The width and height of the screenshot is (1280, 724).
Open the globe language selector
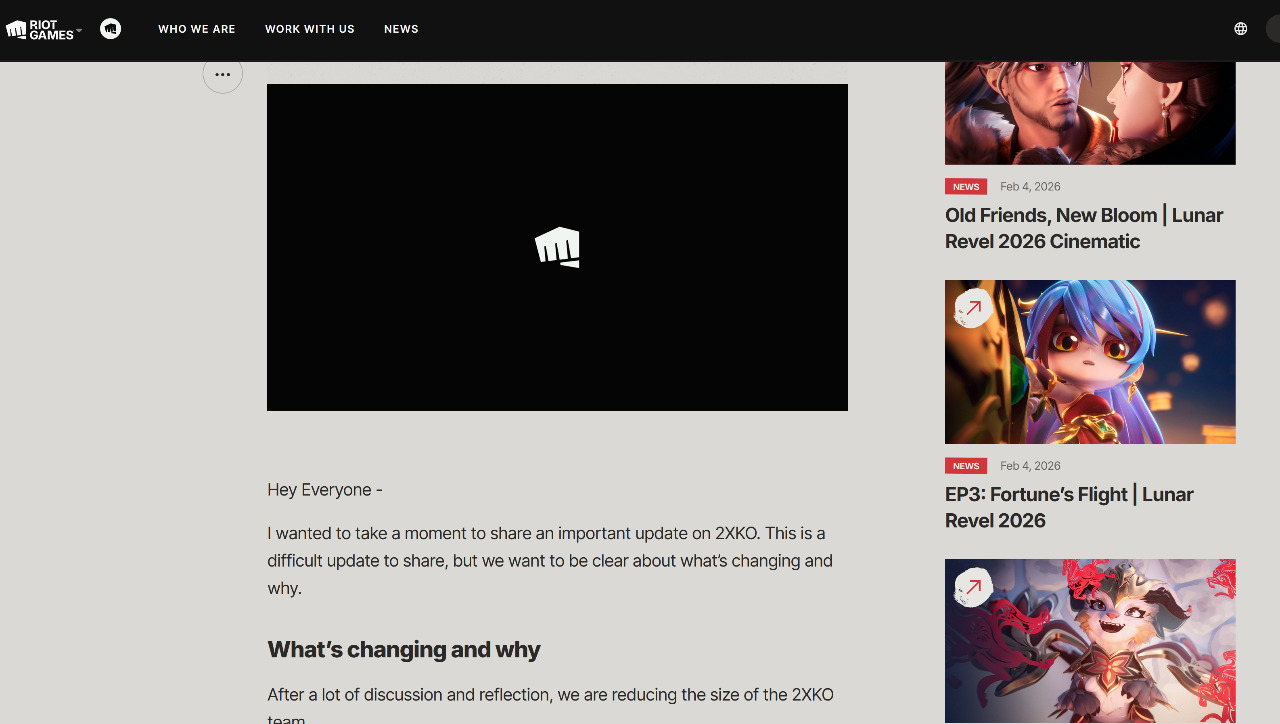pos(1241,29)
